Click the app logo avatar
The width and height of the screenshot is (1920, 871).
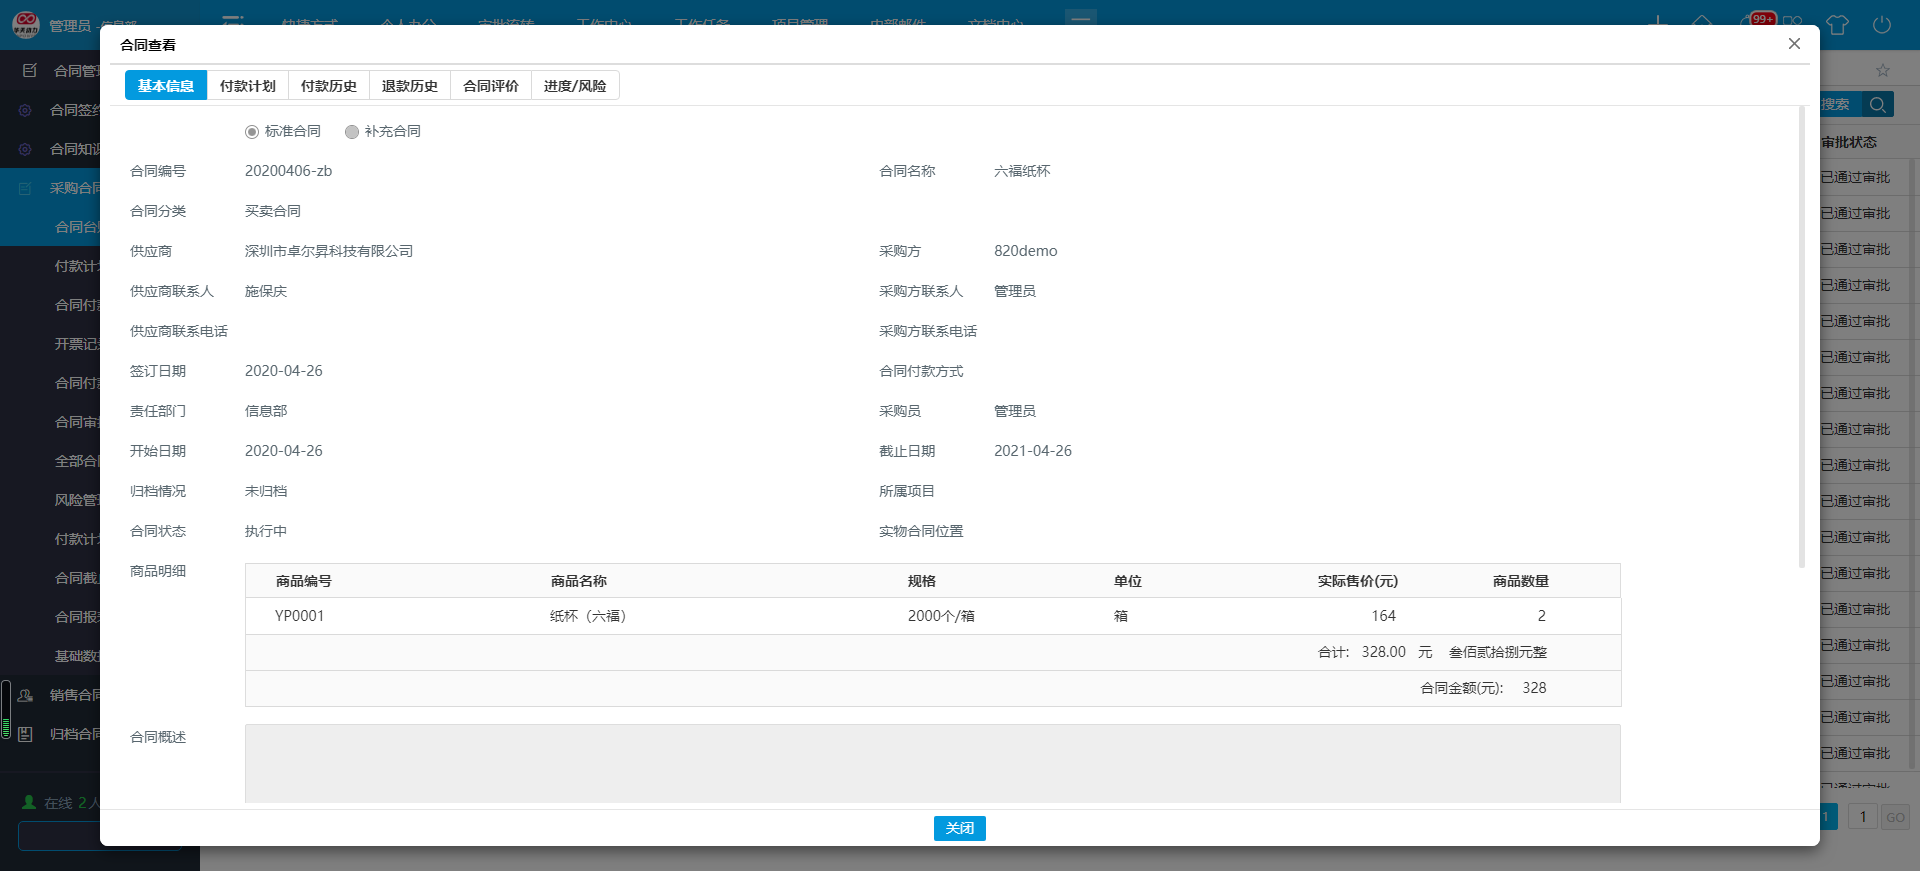tap(26, 23)
